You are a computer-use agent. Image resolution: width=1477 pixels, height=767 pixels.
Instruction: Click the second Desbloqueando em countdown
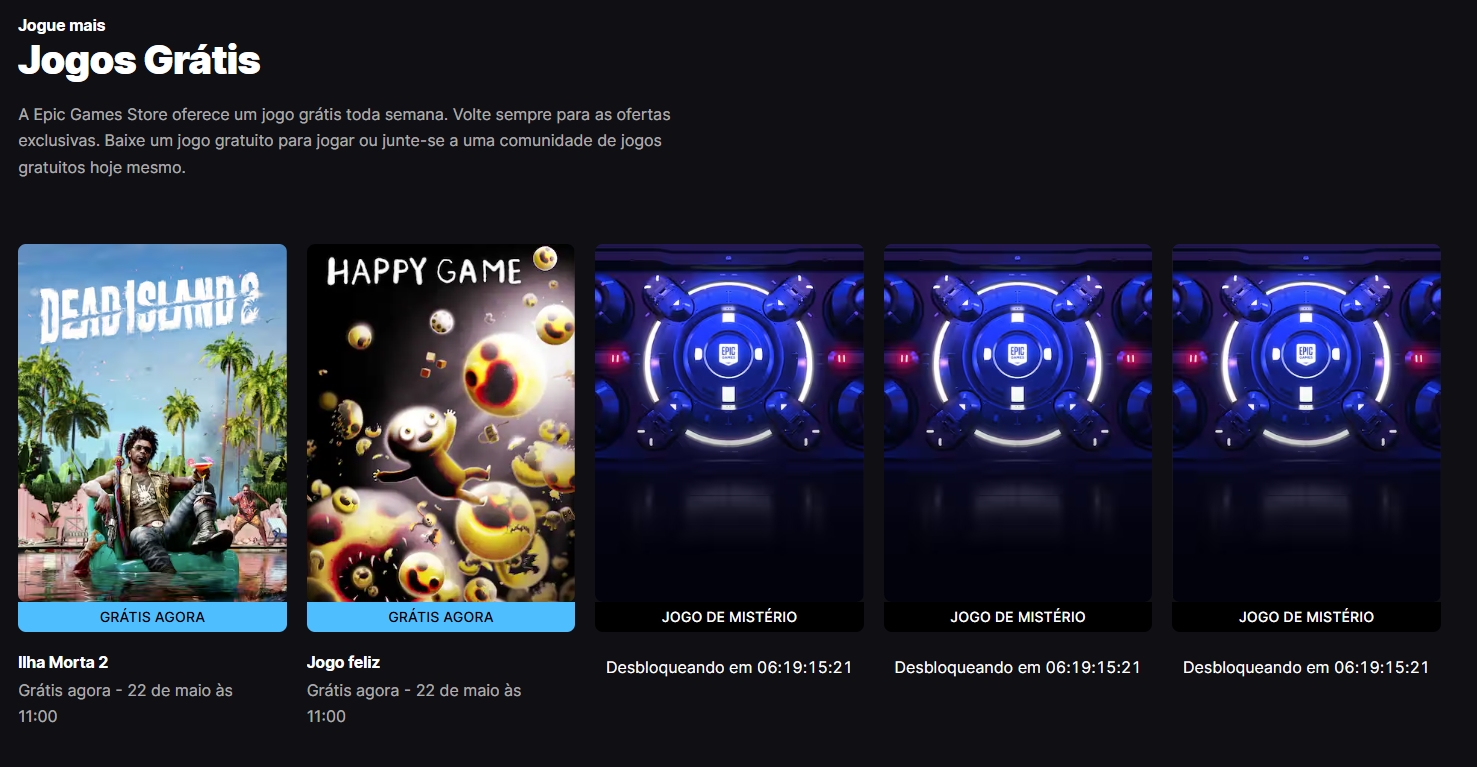[x=1017, y=667]
